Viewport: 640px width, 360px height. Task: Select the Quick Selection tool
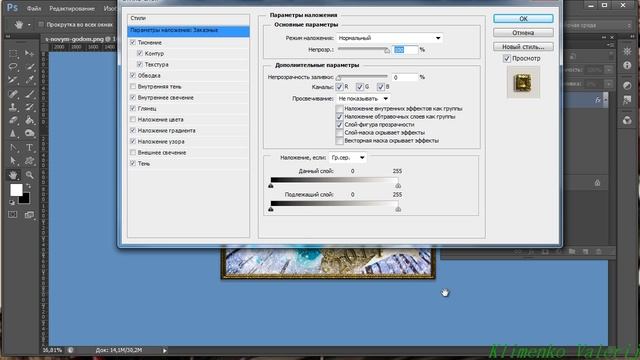[29, 67]
